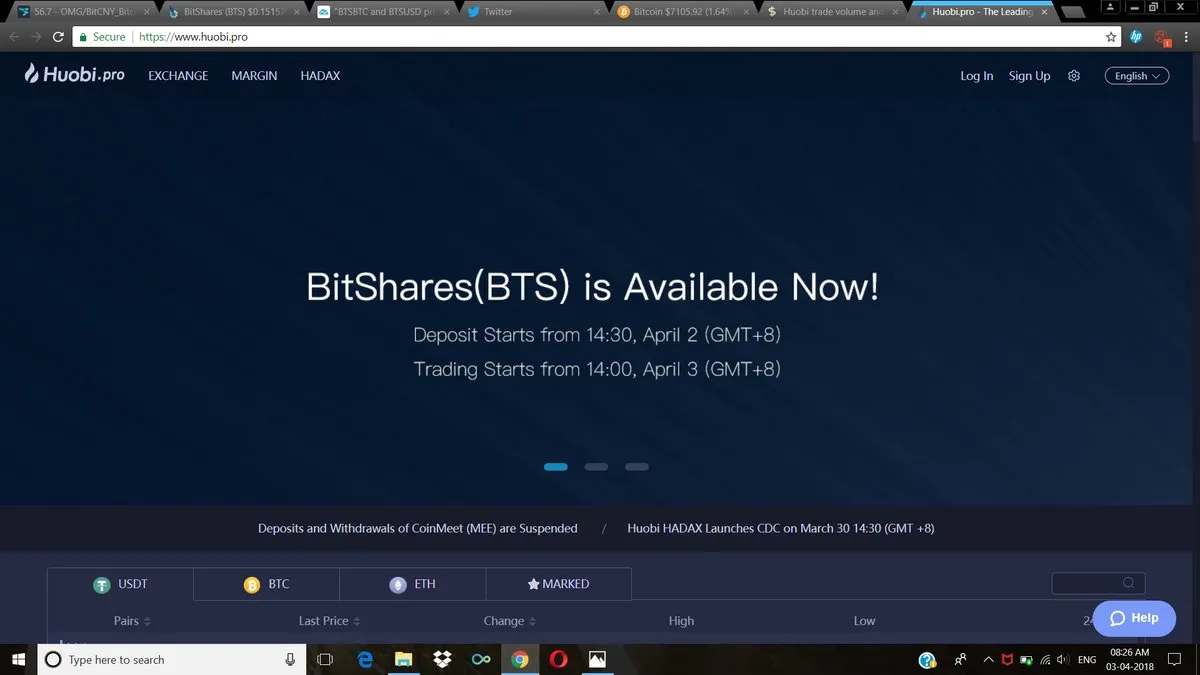This screenshot has height=675, width=1200.
Task: Reload the page with the refresh icon
Action: pyautogui.click(x=60, y=37)
